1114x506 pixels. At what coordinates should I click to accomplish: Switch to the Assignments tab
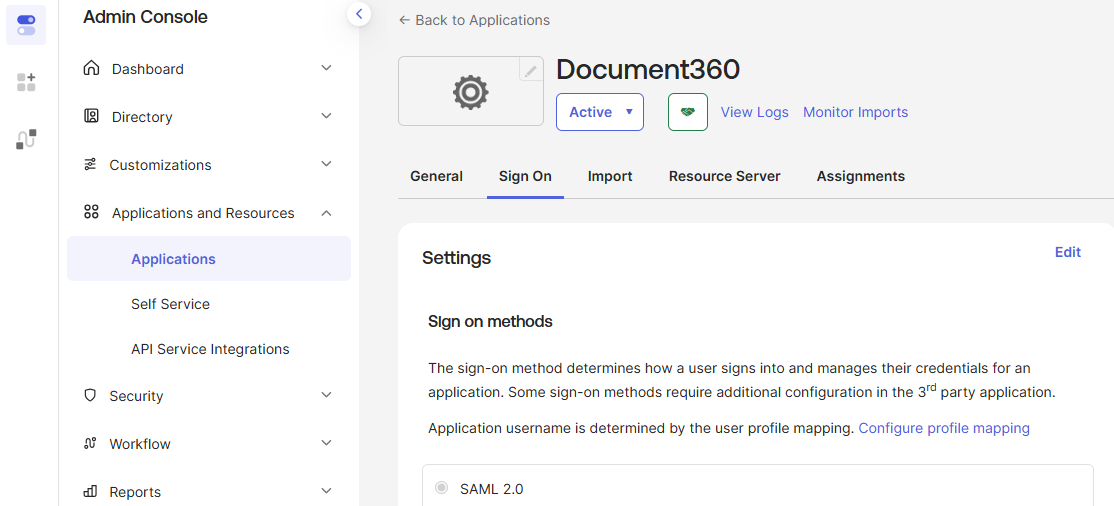(860, 176)
